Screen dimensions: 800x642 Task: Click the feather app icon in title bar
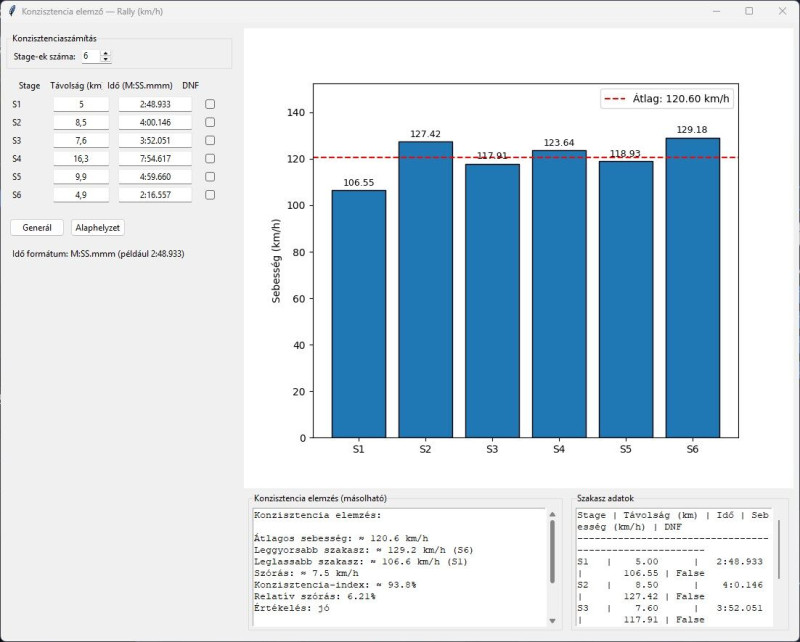[12, 11]
